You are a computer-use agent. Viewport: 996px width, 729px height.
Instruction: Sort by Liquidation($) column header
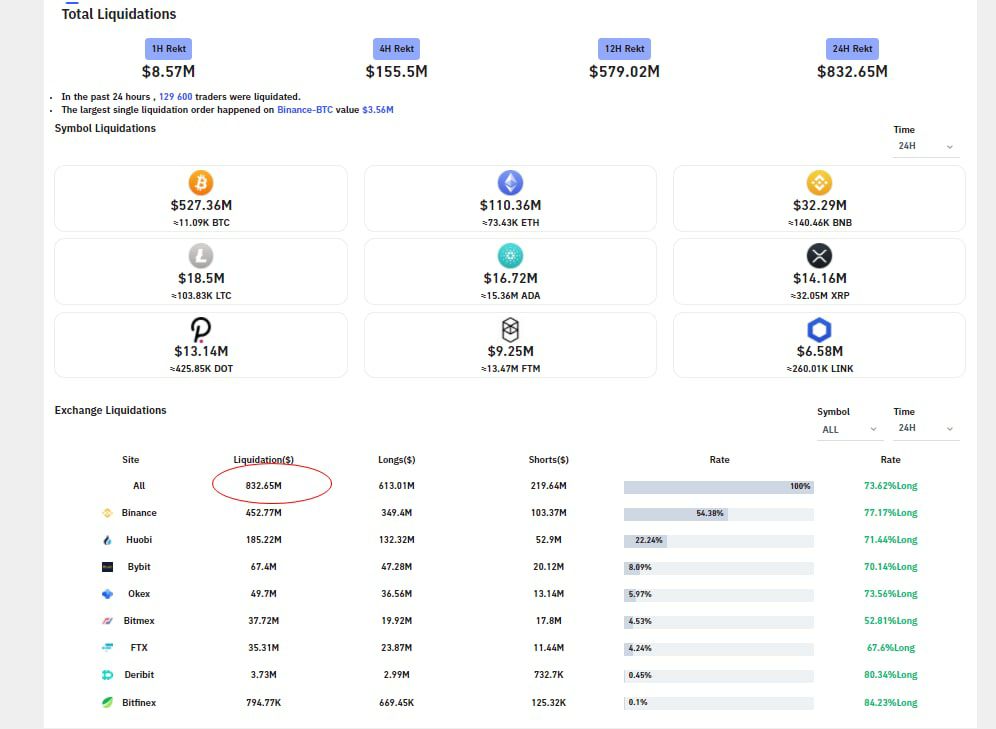[264, 460]
